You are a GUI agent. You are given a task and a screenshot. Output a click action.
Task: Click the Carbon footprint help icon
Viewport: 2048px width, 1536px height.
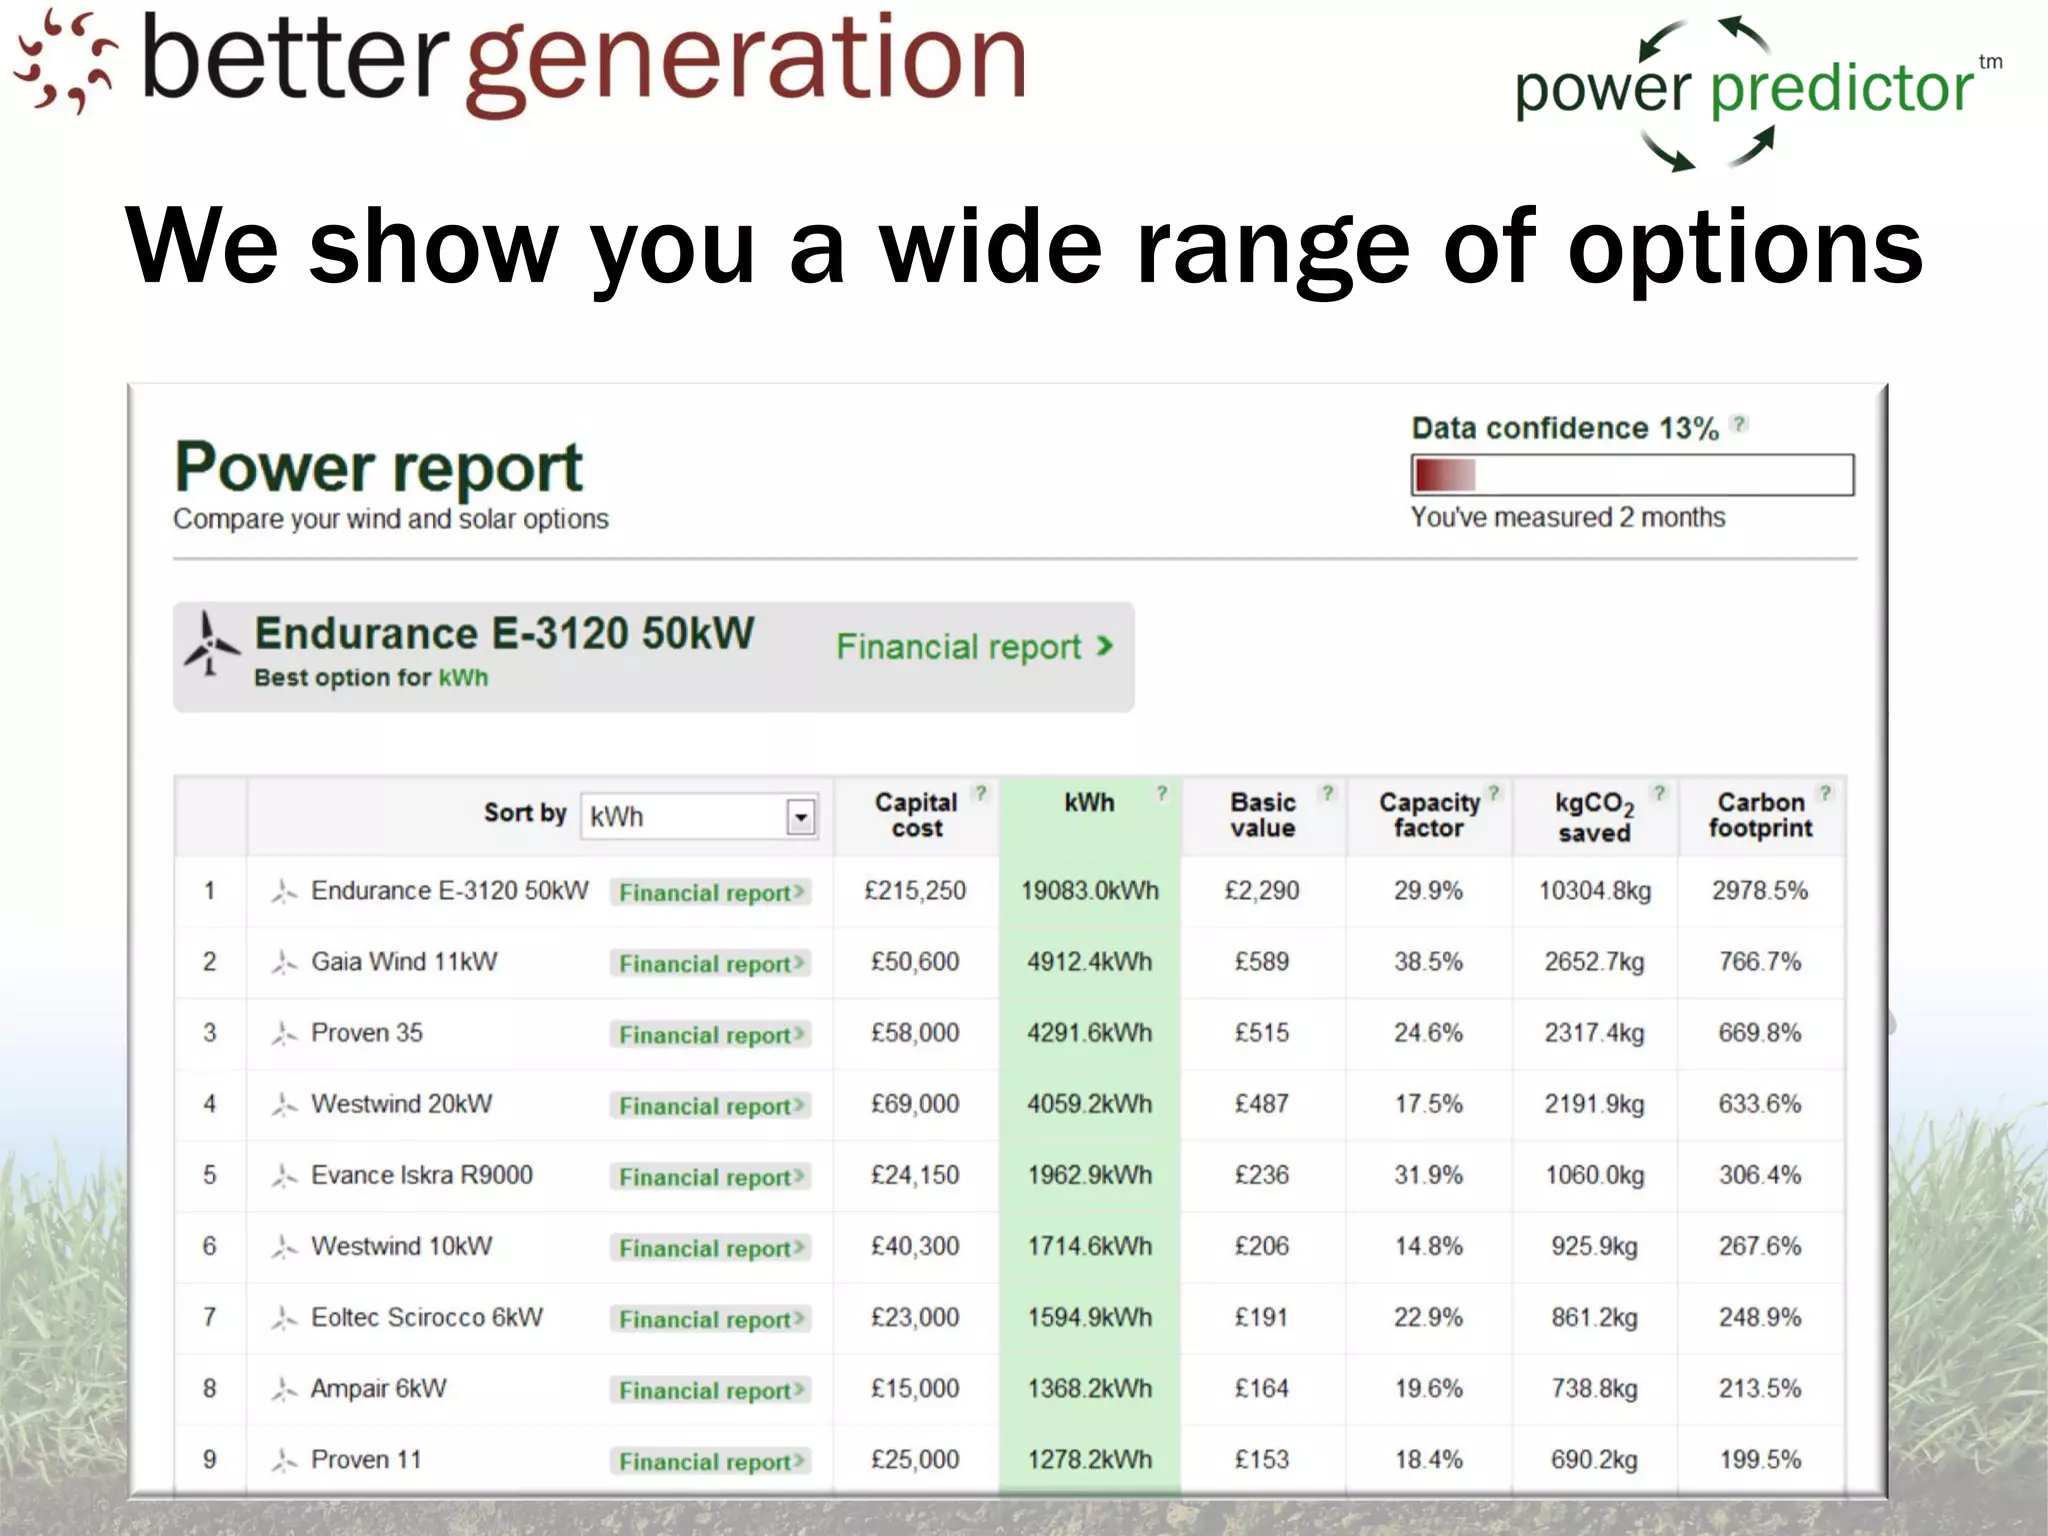1825,793
